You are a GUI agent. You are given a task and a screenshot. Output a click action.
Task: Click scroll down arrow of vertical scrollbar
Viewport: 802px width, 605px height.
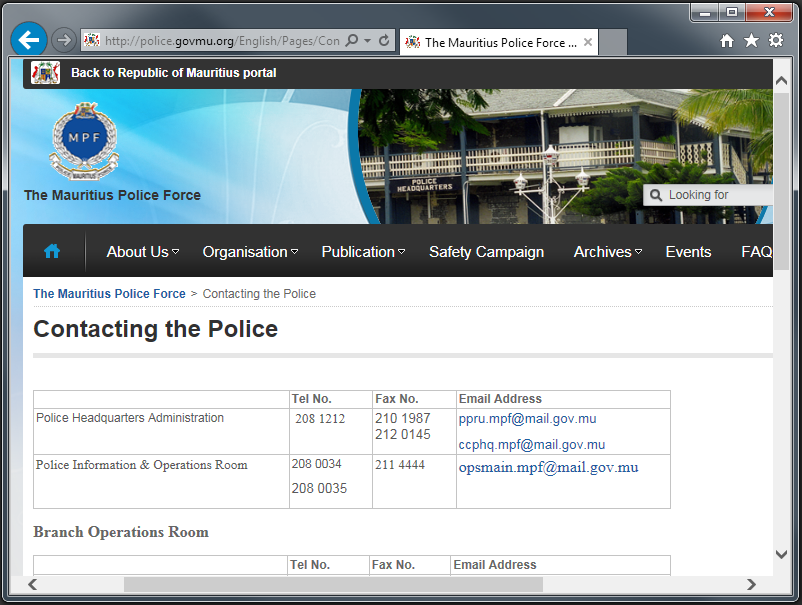[x=781, y=554]
